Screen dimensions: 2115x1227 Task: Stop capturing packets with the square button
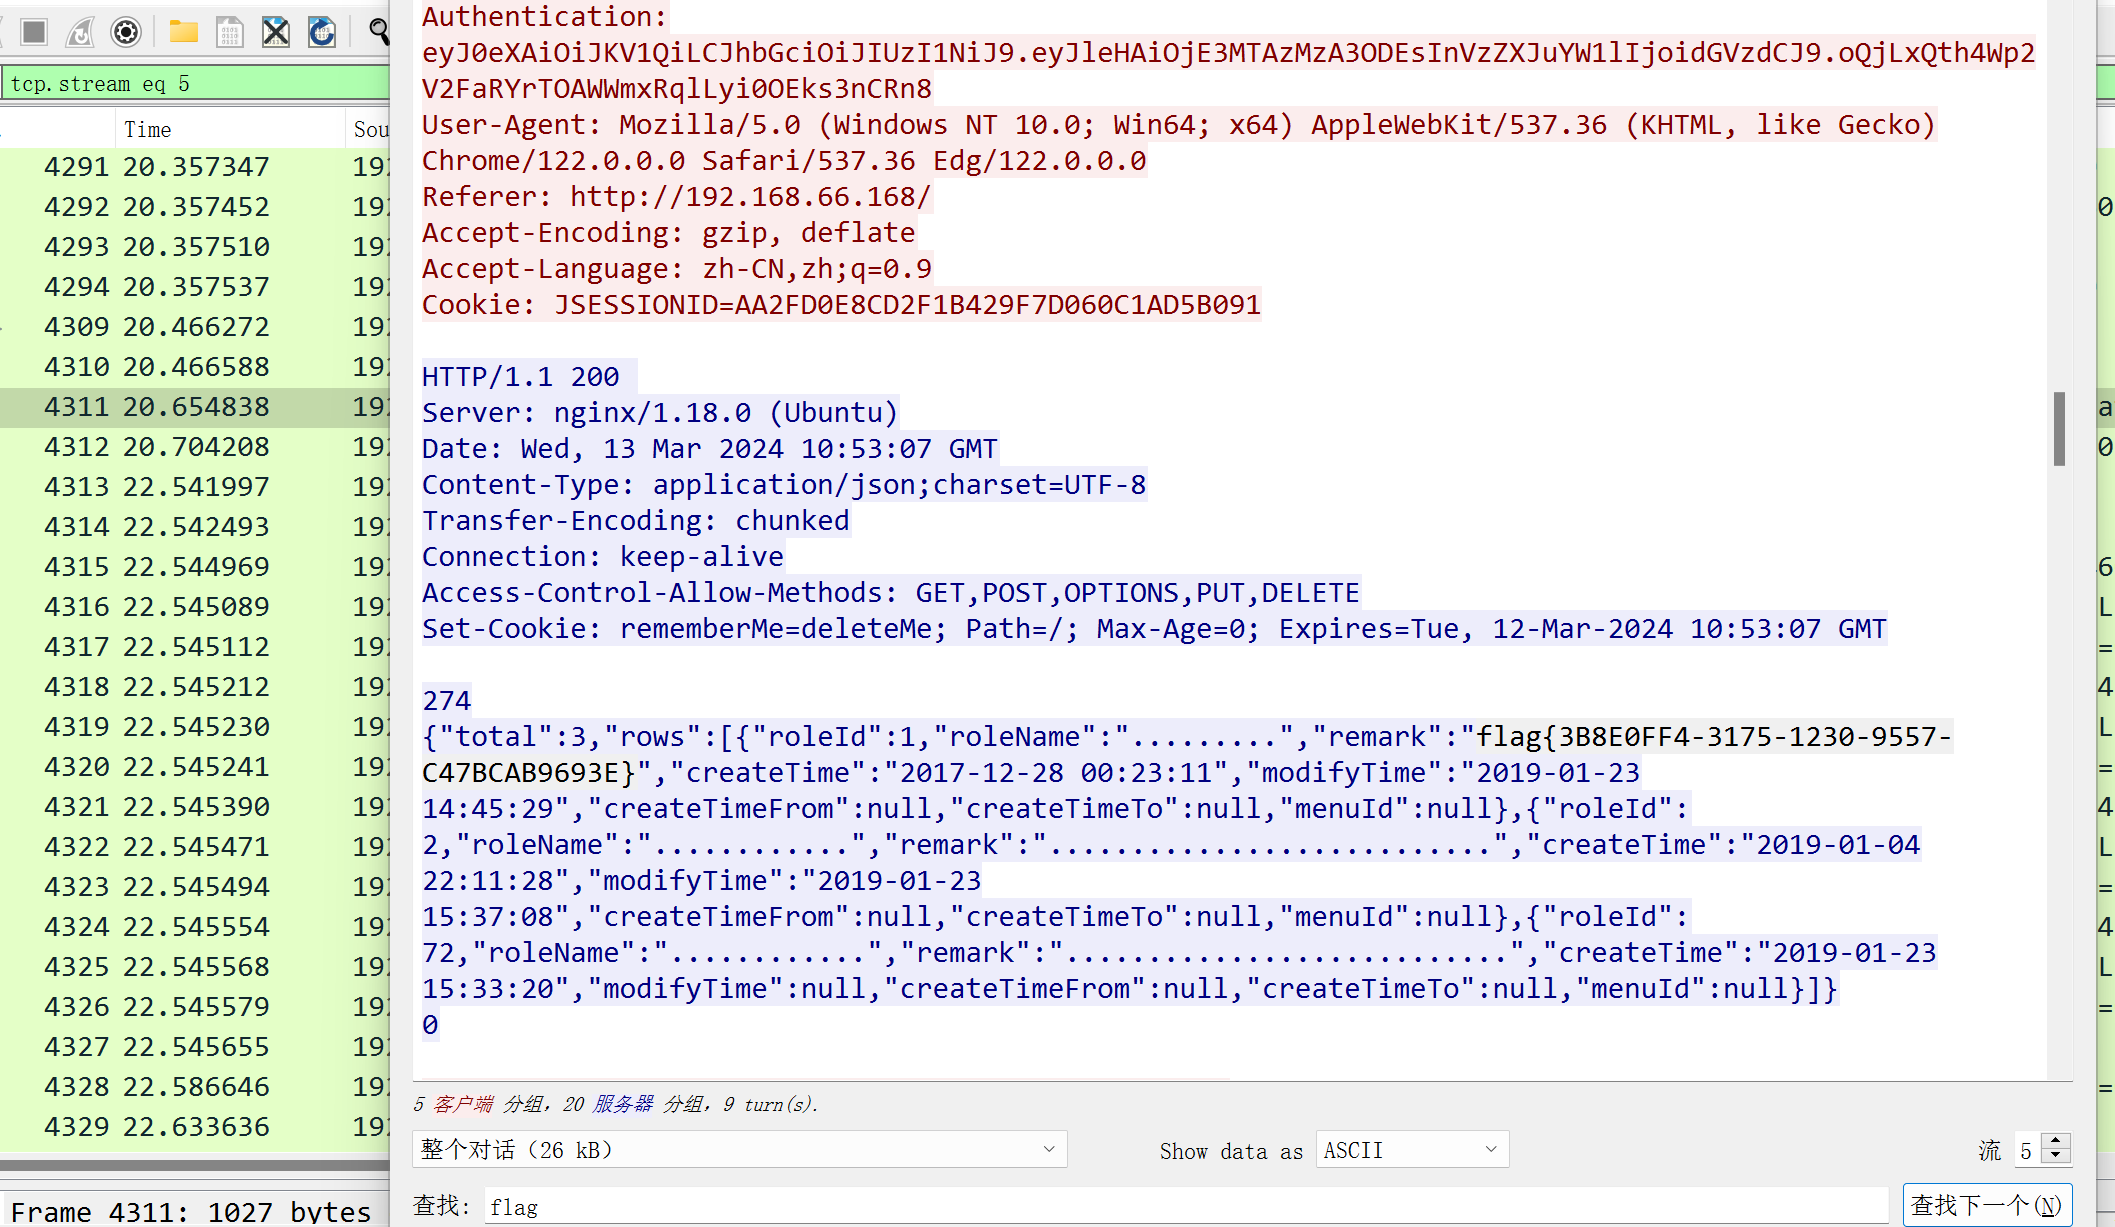point(34,32)
